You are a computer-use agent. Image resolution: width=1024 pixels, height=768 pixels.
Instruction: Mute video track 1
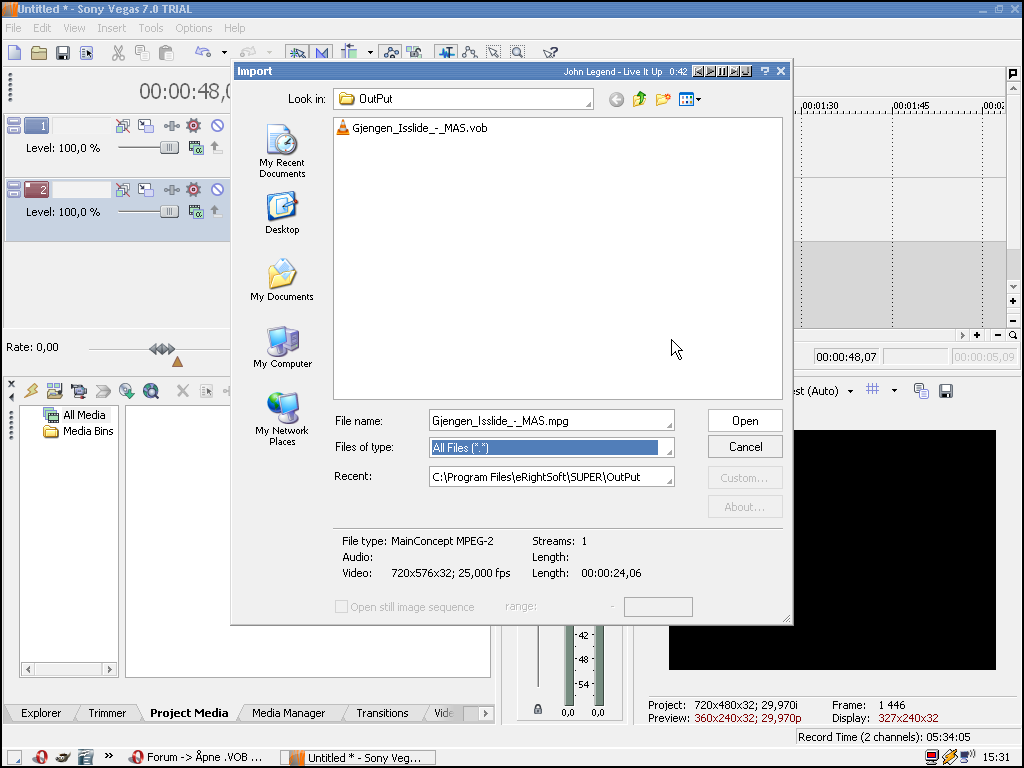[217, 125]
